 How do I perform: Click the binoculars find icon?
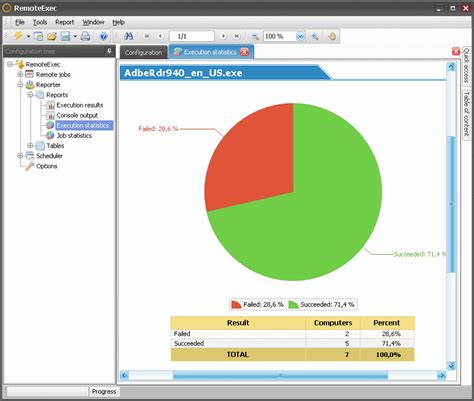(x=128, y=36)
